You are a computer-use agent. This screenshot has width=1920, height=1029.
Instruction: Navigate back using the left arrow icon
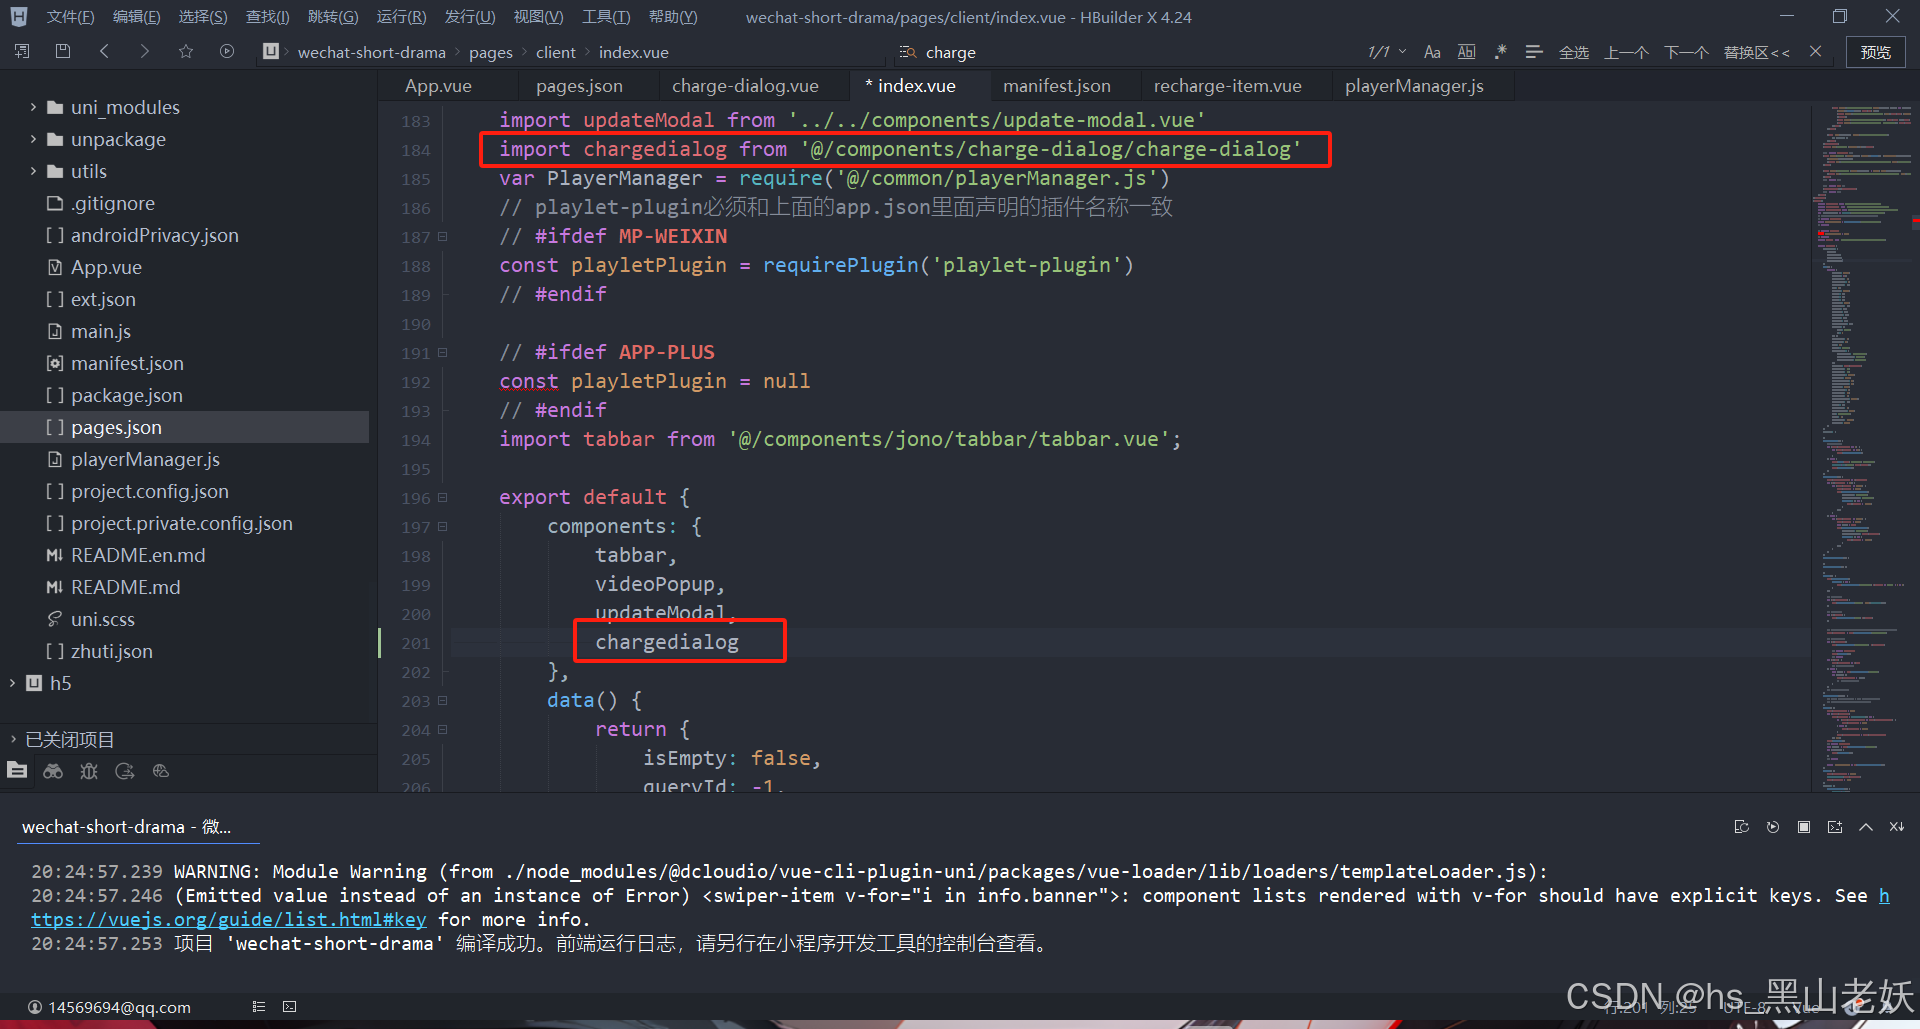tap(104, 51)
